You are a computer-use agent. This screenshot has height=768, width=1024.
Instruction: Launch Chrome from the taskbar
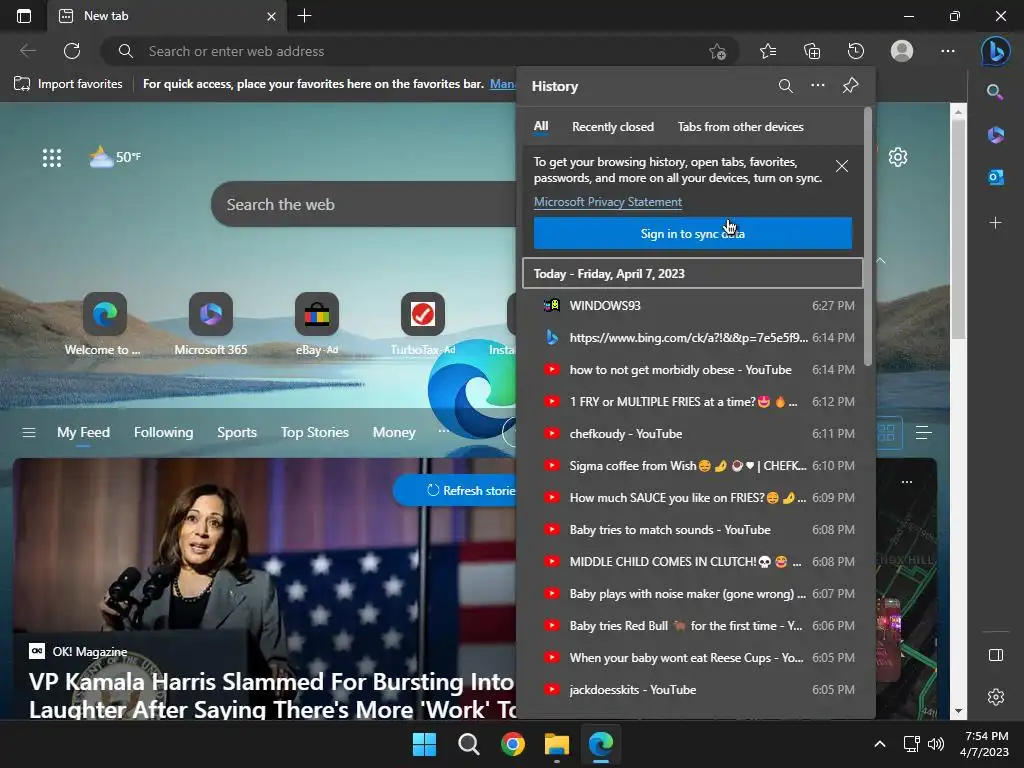[x=513, y=744]
